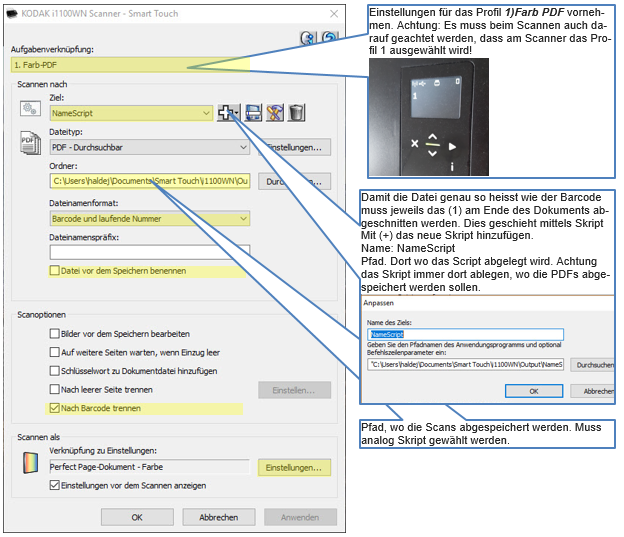Click the edit destination tools icon
Screen dimensions: 624x537
[274, 113]
